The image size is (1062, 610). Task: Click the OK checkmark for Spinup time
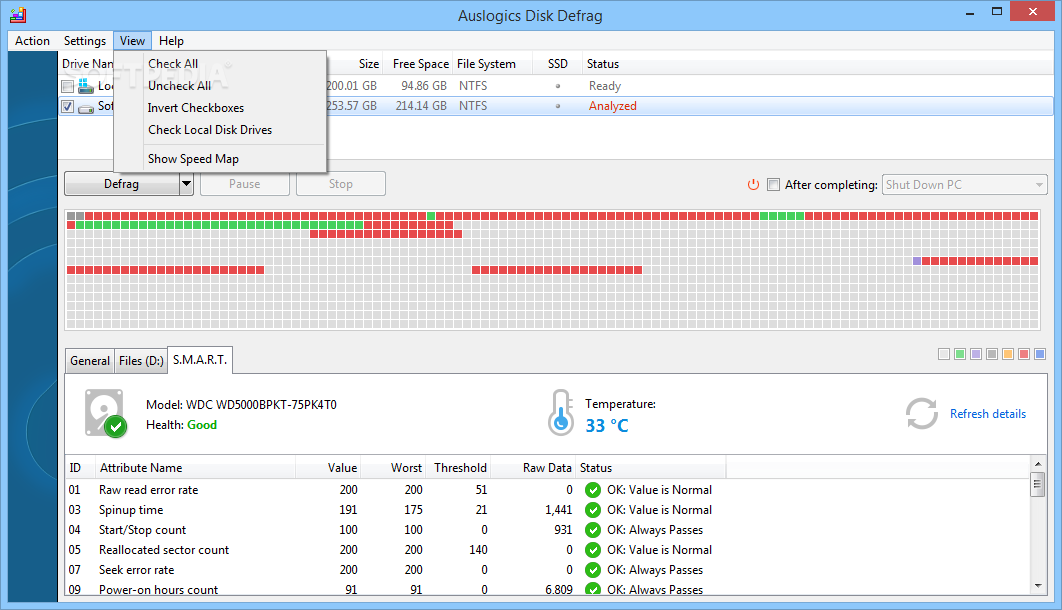593,510
